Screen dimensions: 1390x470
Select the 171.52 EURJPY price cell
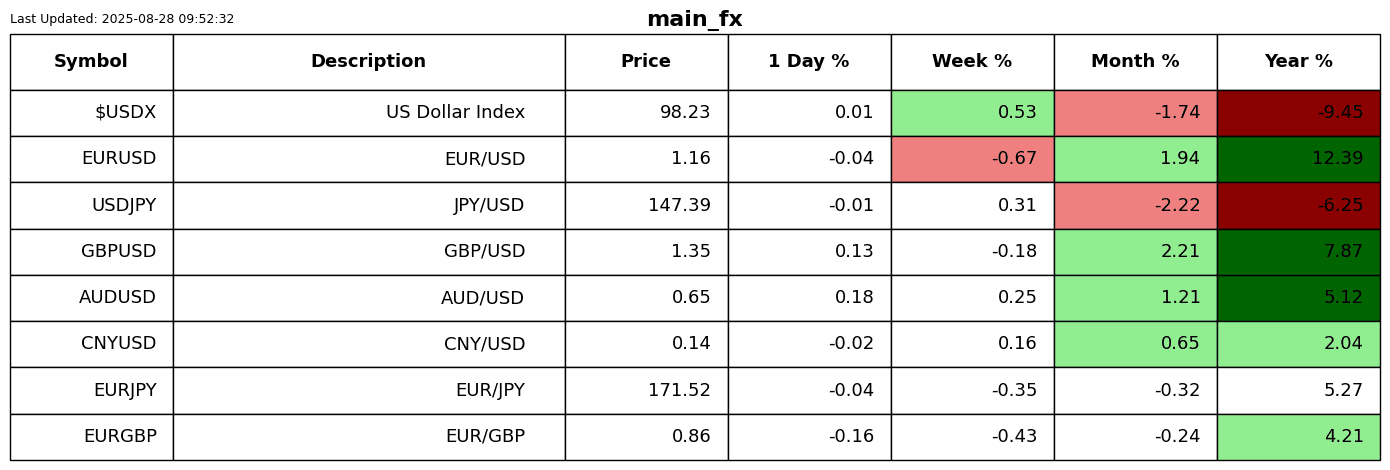646,391
